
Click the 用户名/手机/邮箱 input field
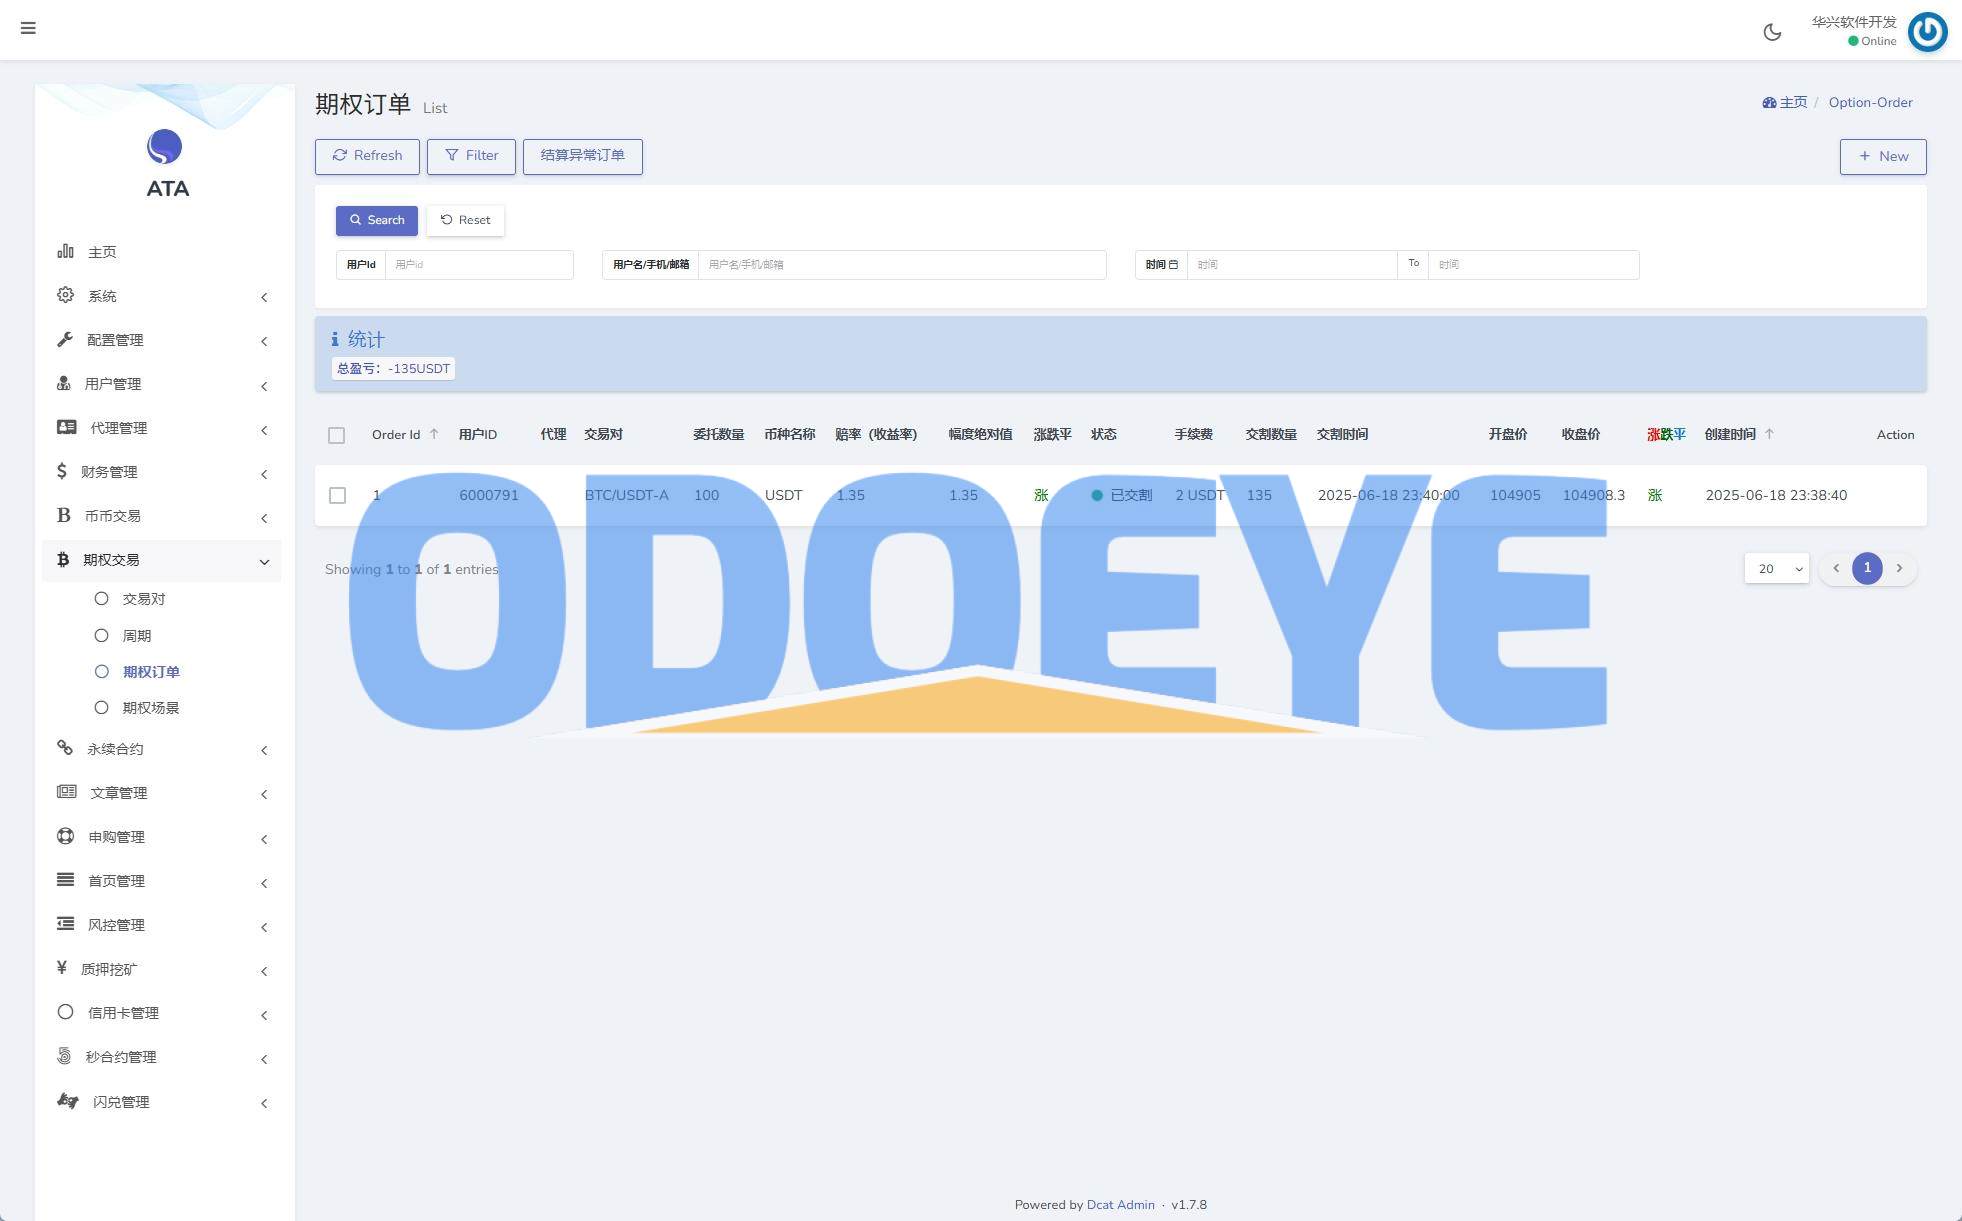point(901,265)
